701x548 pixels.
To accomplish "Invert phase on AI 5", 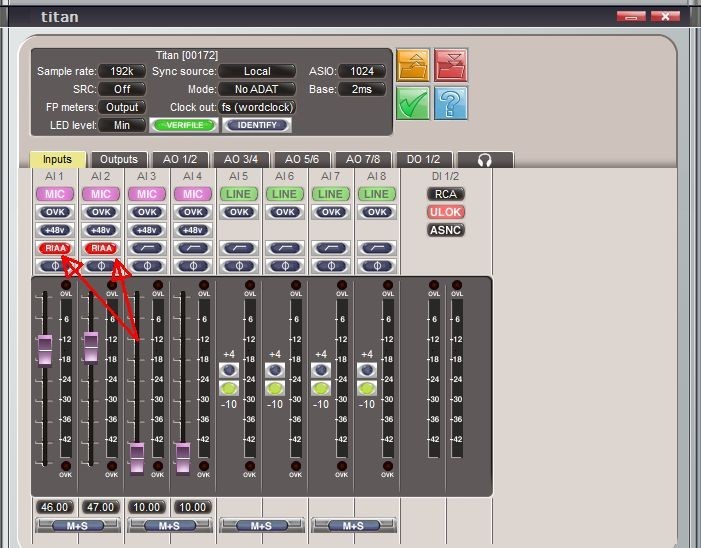I will point(239,266).
